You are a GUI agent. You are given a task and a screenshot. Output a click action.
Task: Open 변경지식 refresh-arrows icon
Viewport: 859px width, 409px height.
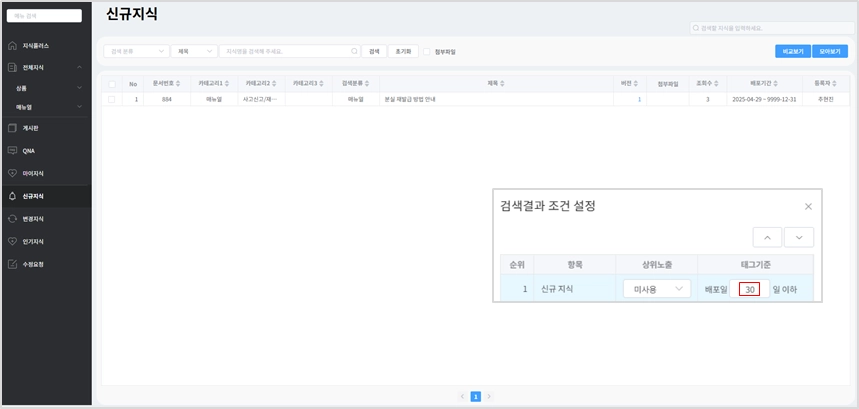click(13, 218)
